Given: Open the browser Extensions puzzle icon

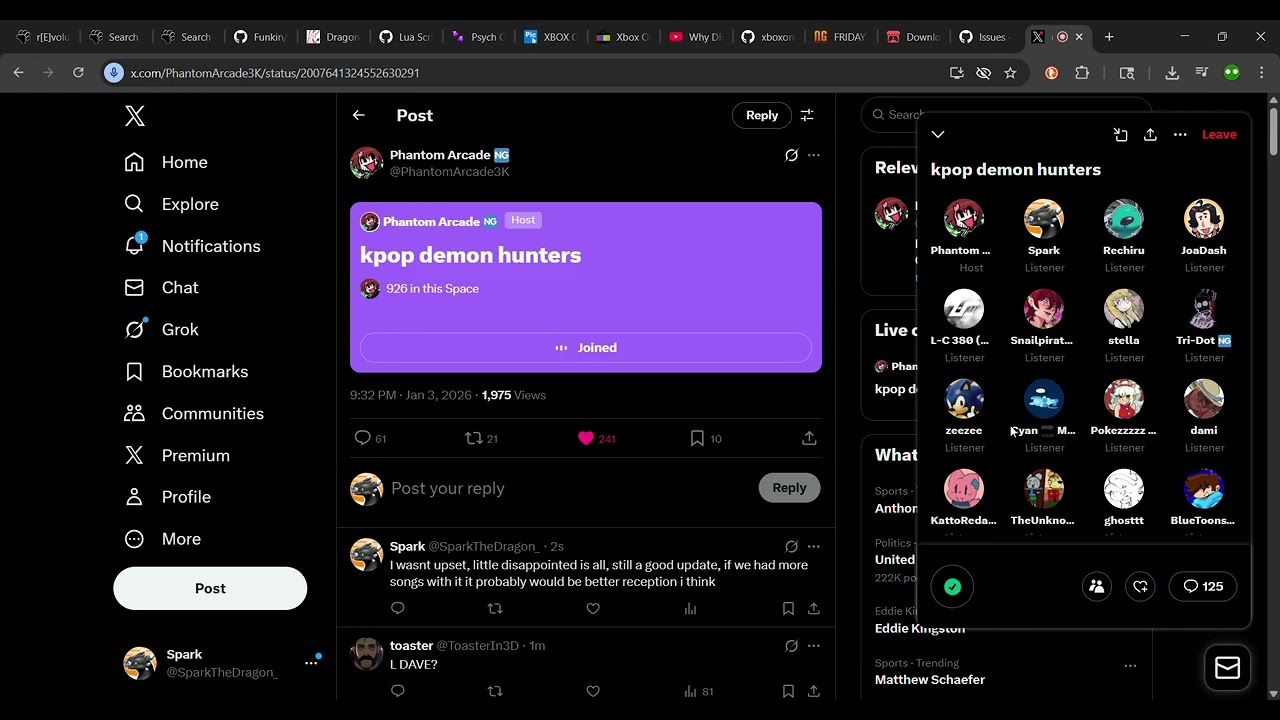Looking at the screenshot, I should click(1082, 73).
